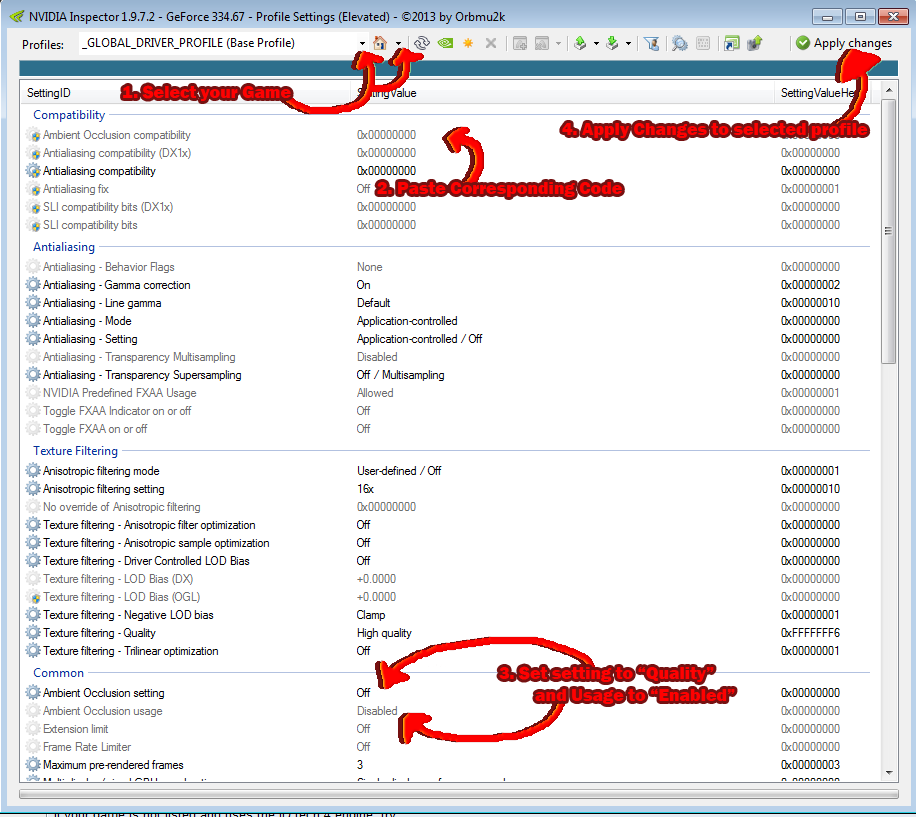Minimize the NVIDIA Inspector window
The width and height of the screenshot is (916, 817).
point(827,16)
